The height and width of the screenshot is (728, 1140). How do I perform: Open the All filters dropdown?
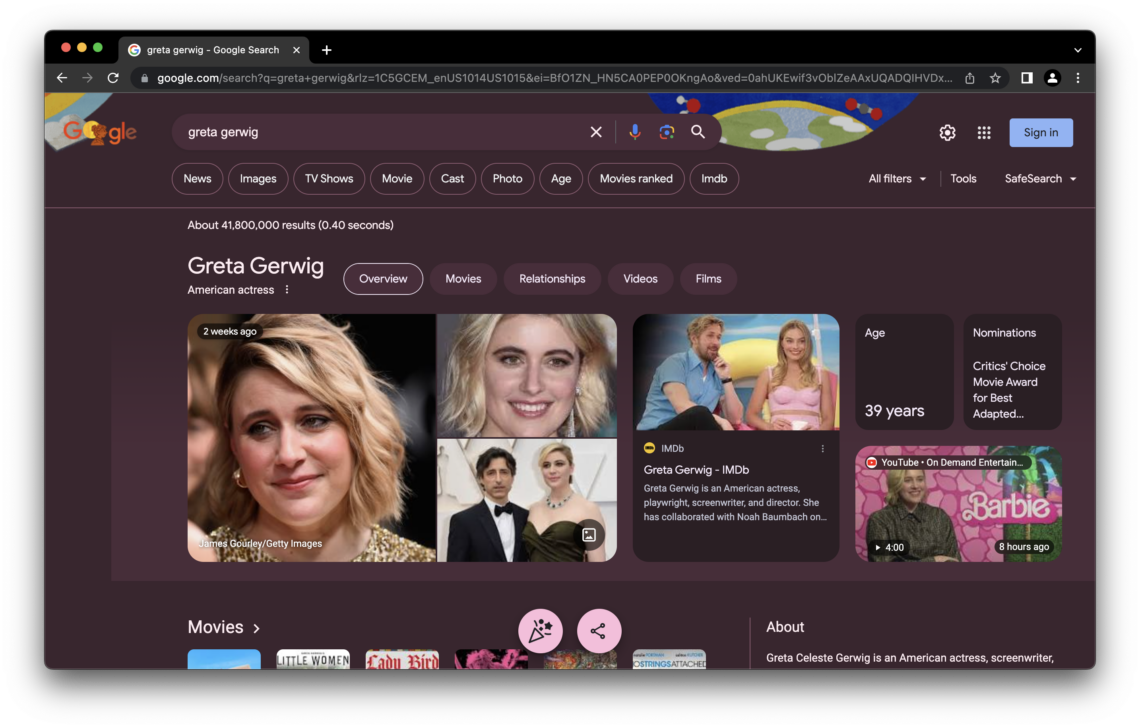tap(897, 179)
